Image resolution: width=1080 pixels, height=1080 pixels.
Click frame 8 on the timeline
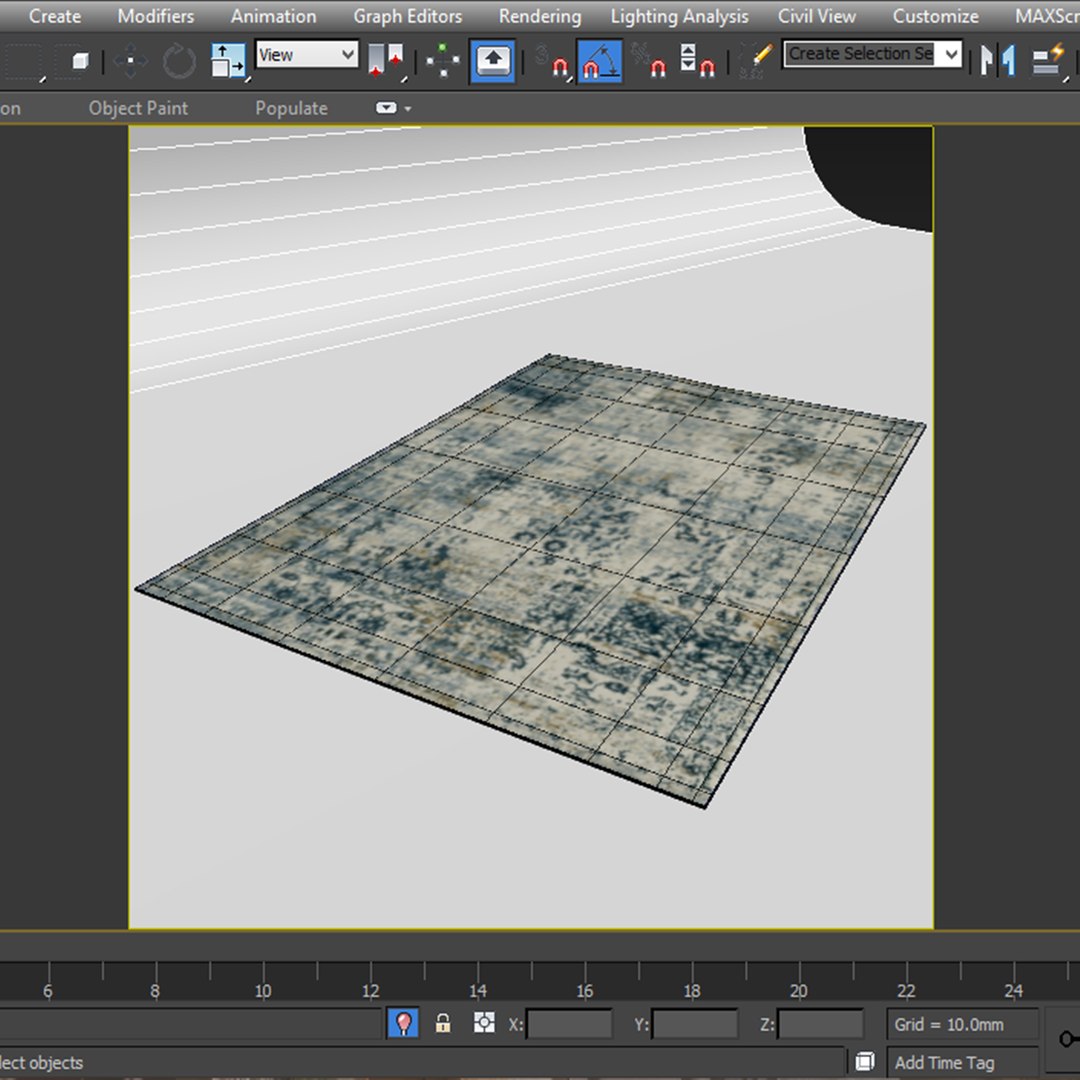point(155,990)
